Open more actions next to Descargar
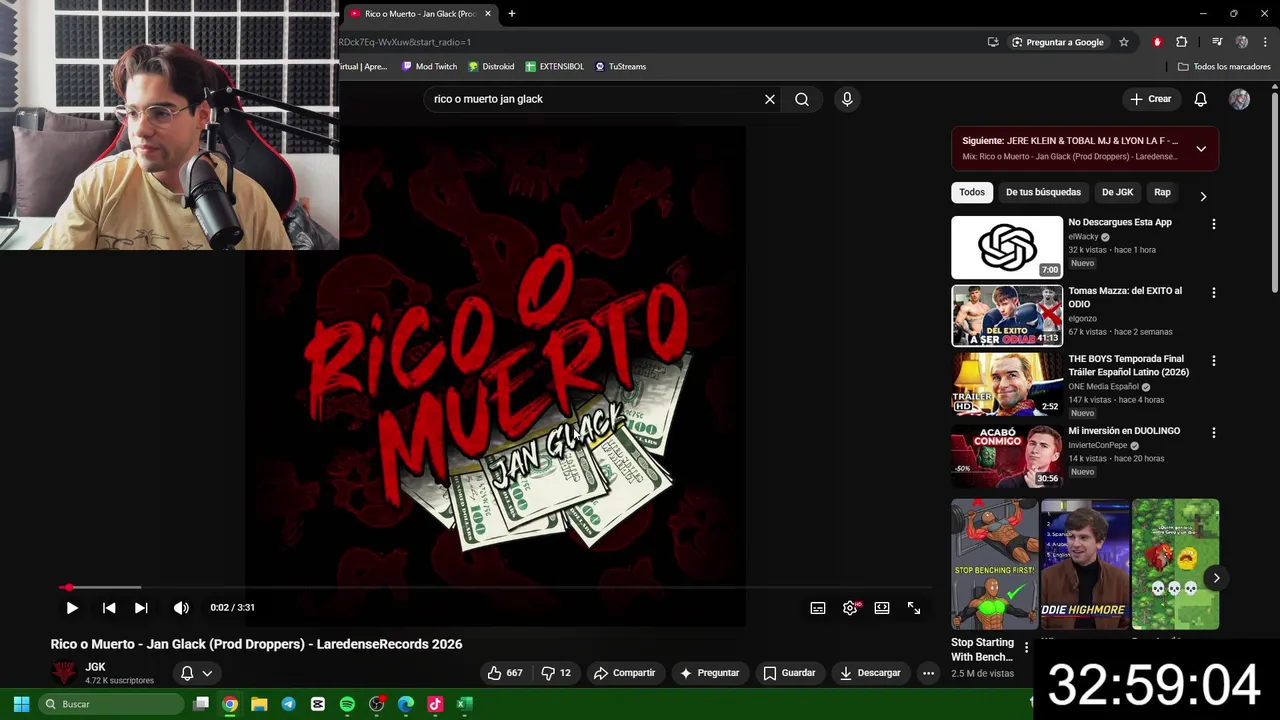Screen dimensions: 1280x720 (x=928, y=673)
